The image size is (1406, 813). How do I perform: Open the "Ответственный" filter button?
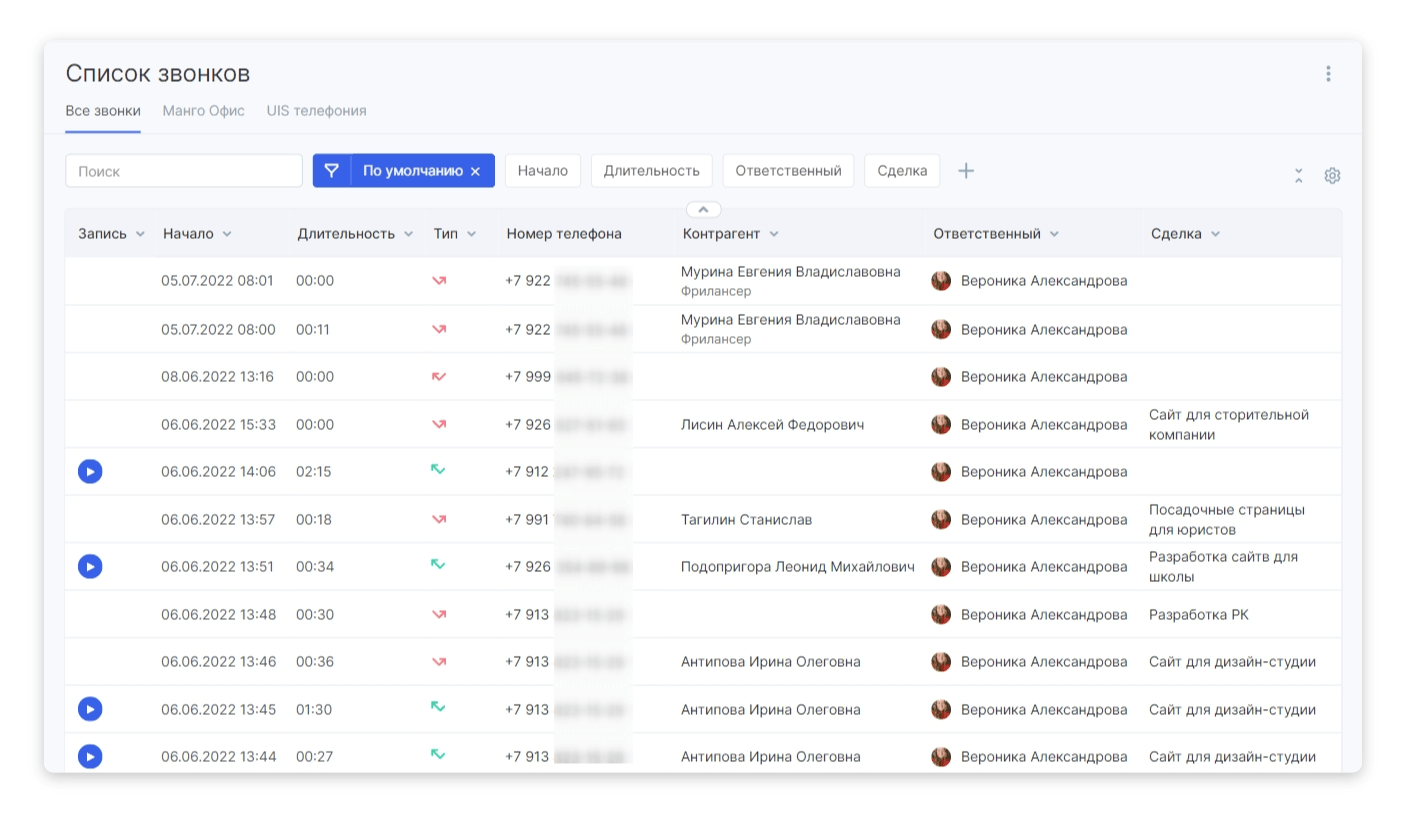788,170
